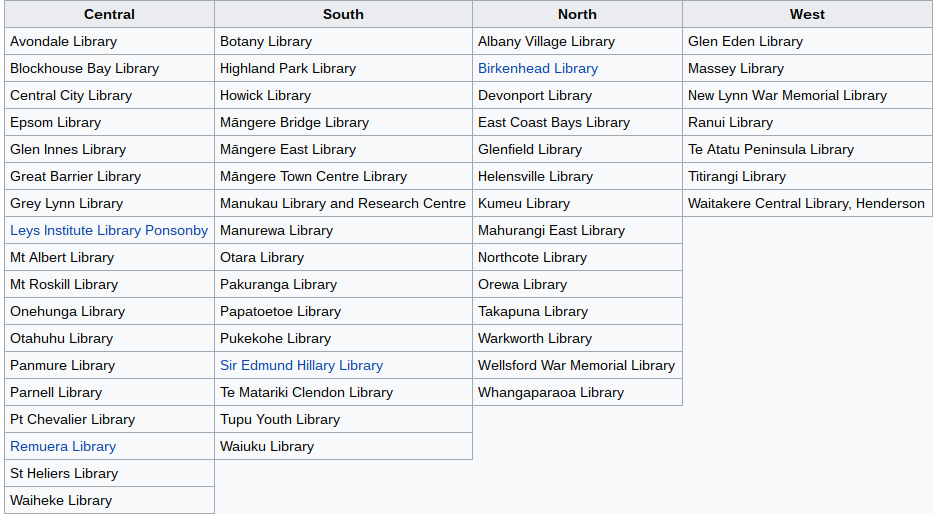
Task: Select the Whangaparaoa Library cell
Action: [577, 392]
